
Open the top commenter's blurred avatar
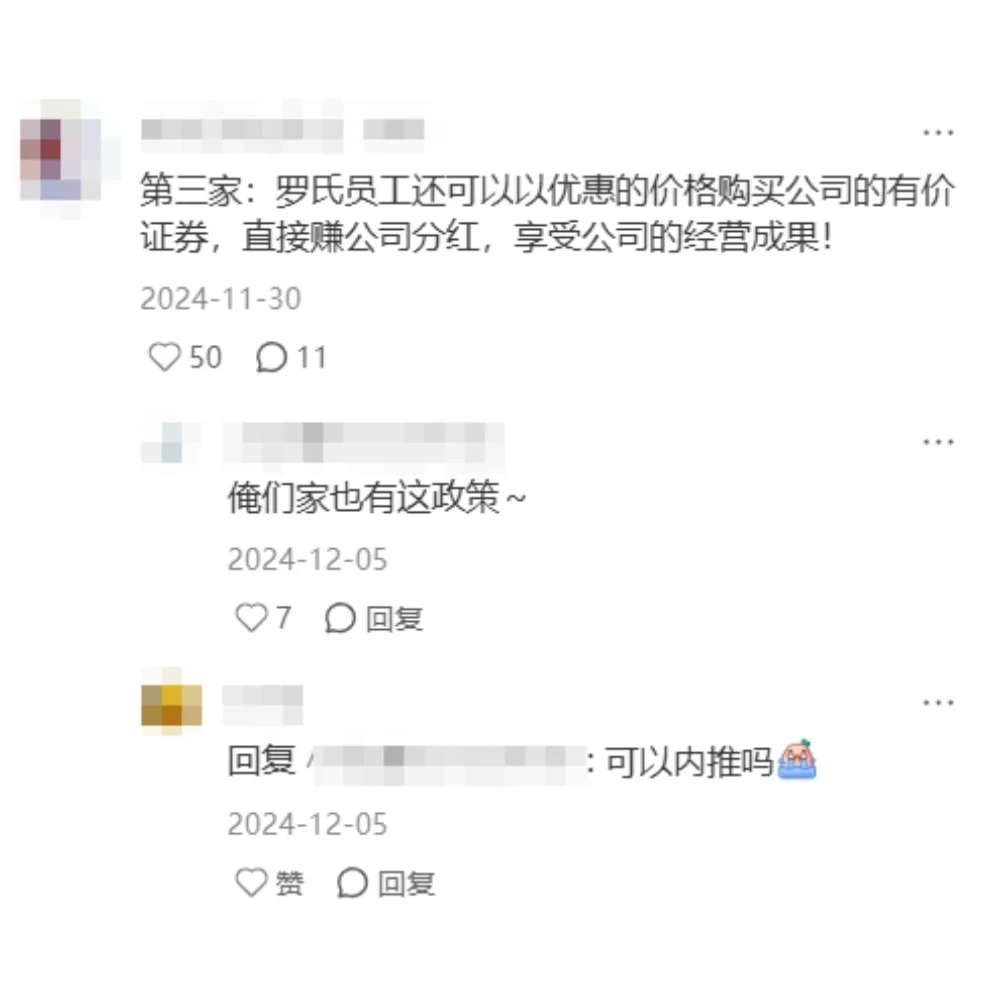coord(61,159)
